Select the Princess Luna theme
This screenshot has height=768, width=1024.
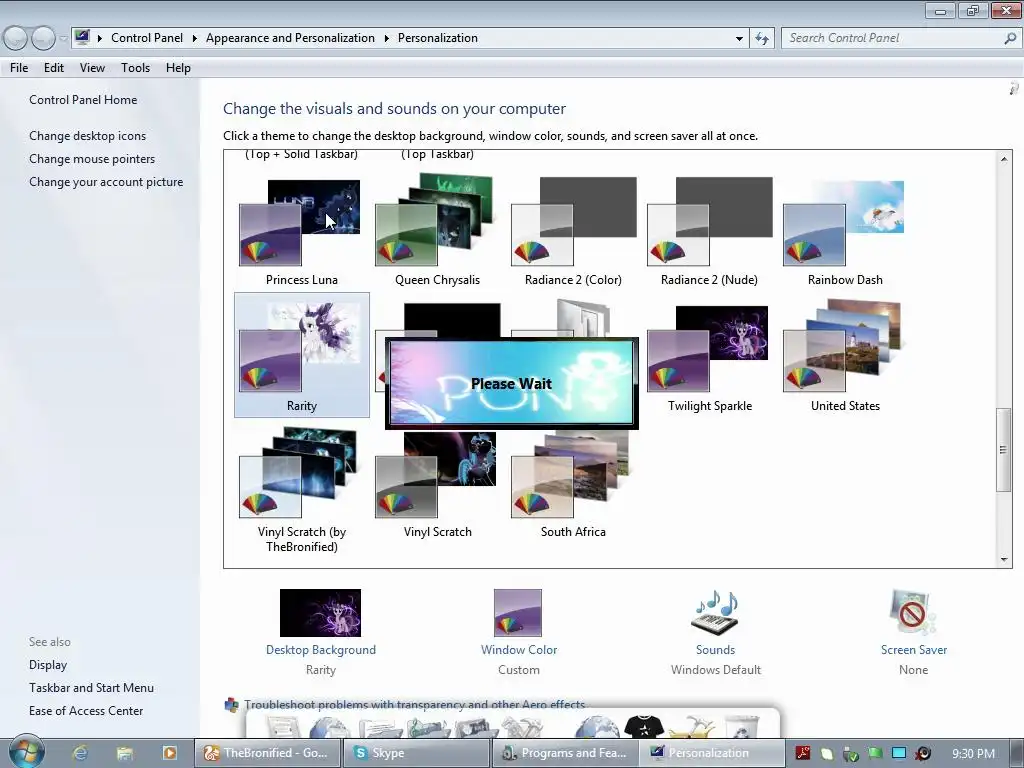(x=301, y=231)
